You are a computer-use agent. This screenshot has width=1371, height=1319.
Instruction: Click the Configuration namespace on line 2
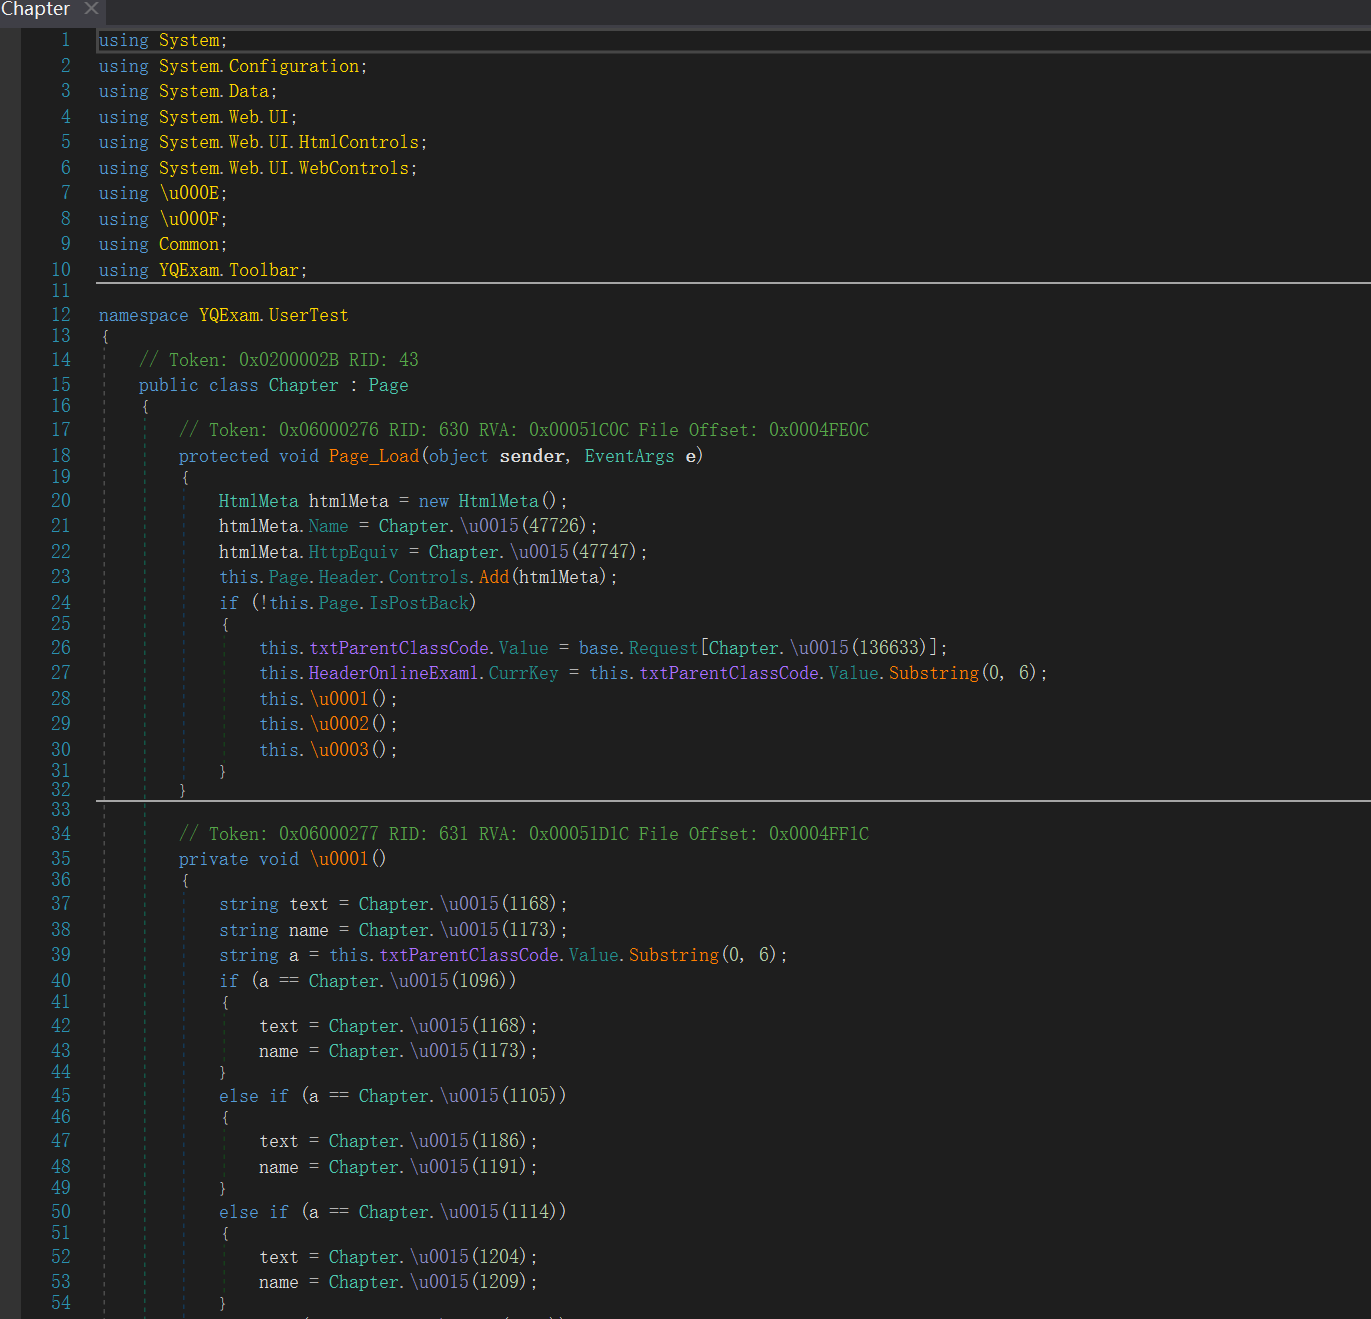[293, 66]
